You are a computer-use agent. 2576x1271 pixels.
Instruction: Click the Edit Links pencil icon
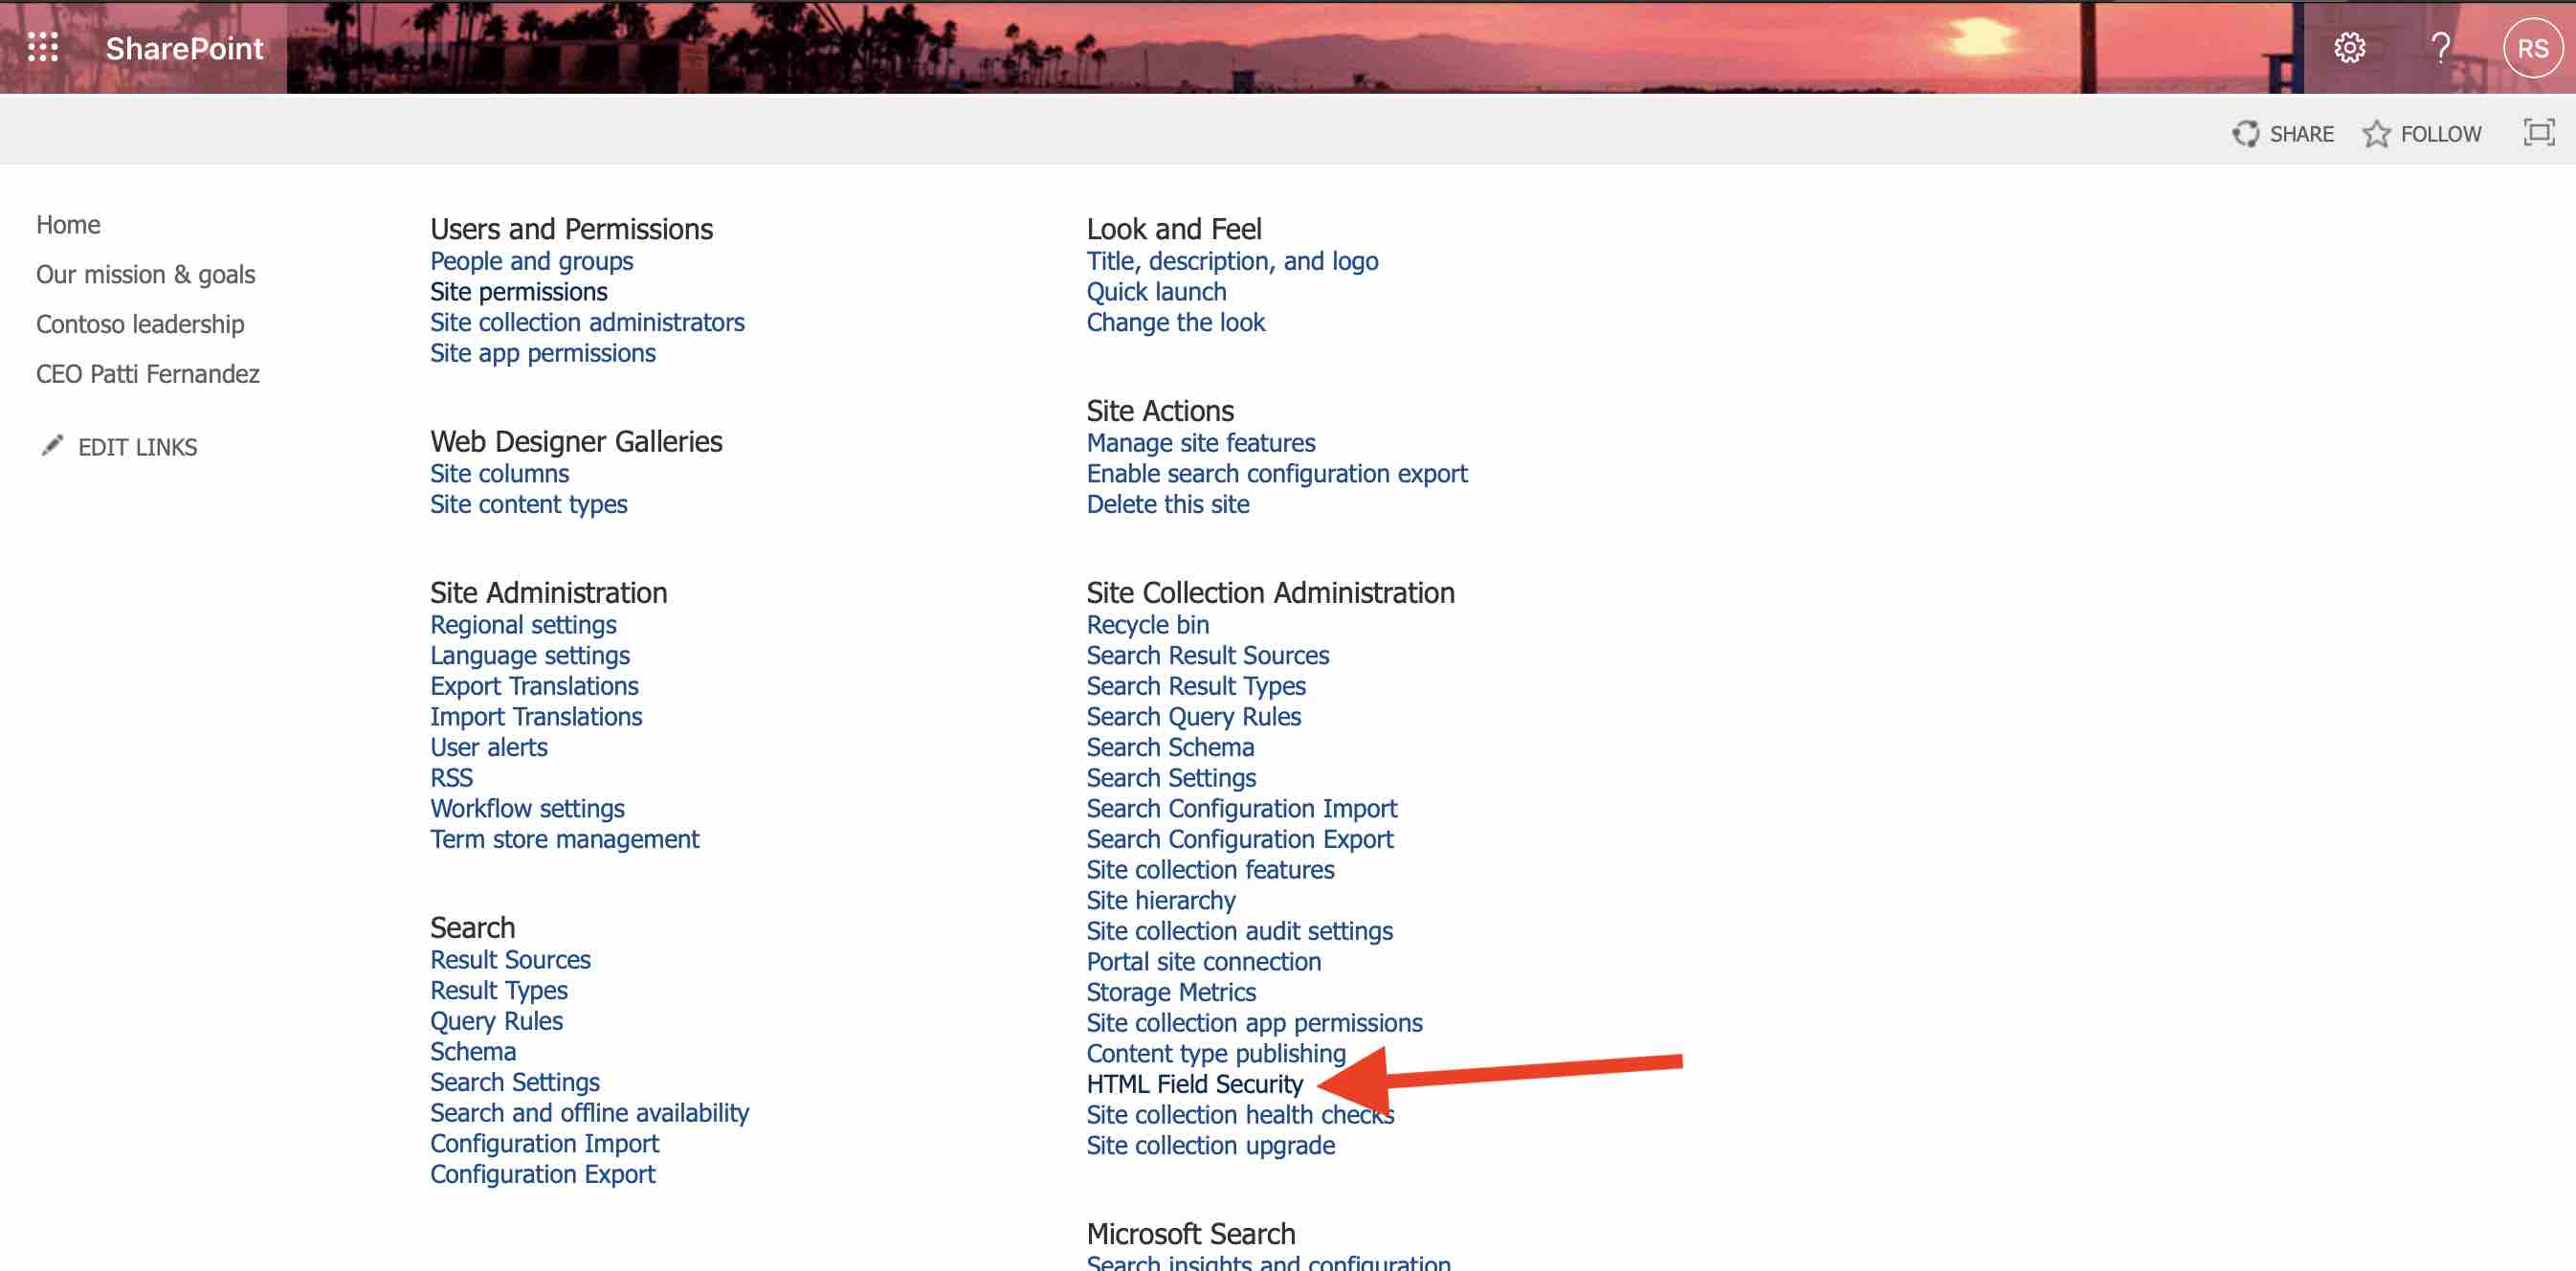tap(52, 446)
